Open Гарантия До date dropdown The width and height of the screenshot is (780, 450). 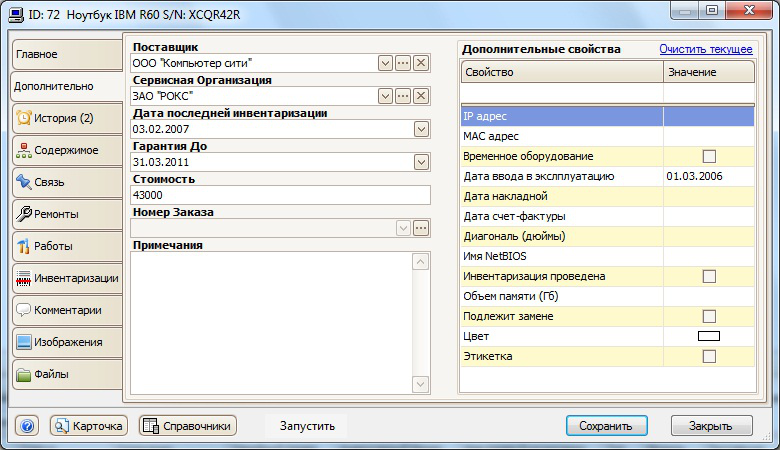(421, 162)
